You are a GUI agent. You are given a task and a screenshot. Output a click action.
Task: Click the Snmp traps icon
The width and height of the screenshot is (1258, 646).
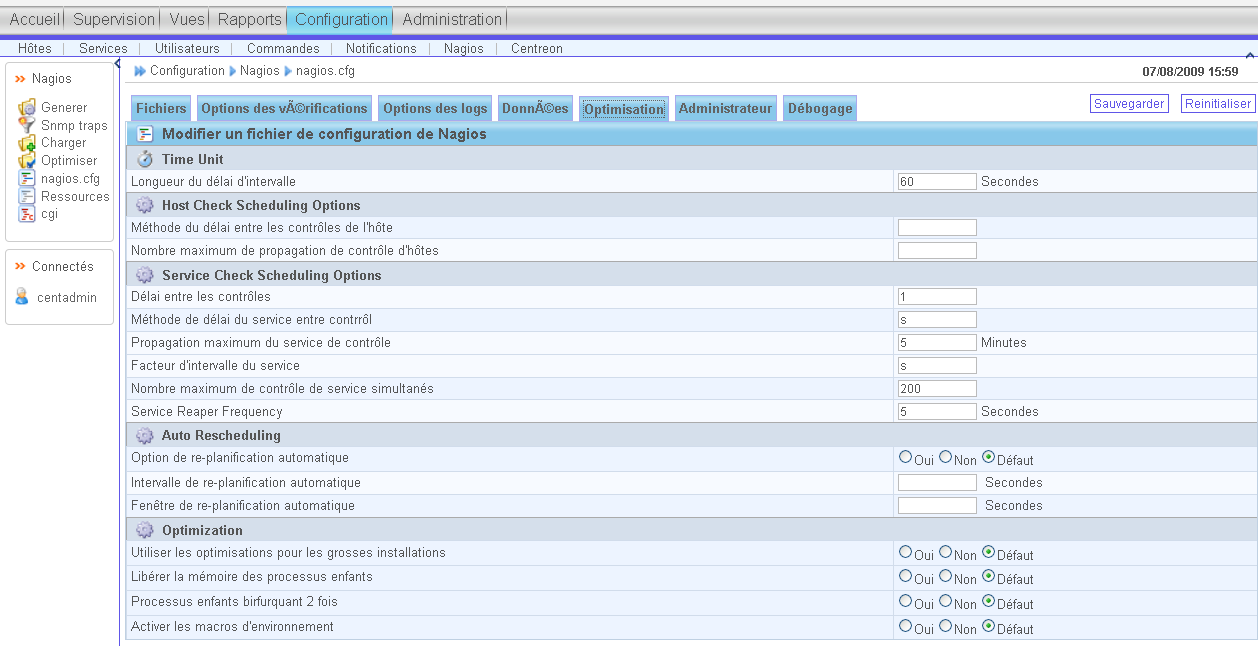(27, 125)
